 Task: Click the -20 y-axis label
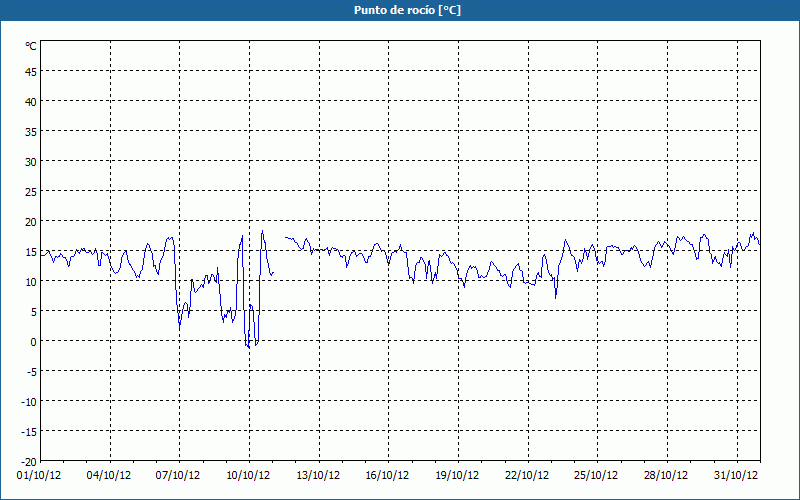tap(29, 462)
